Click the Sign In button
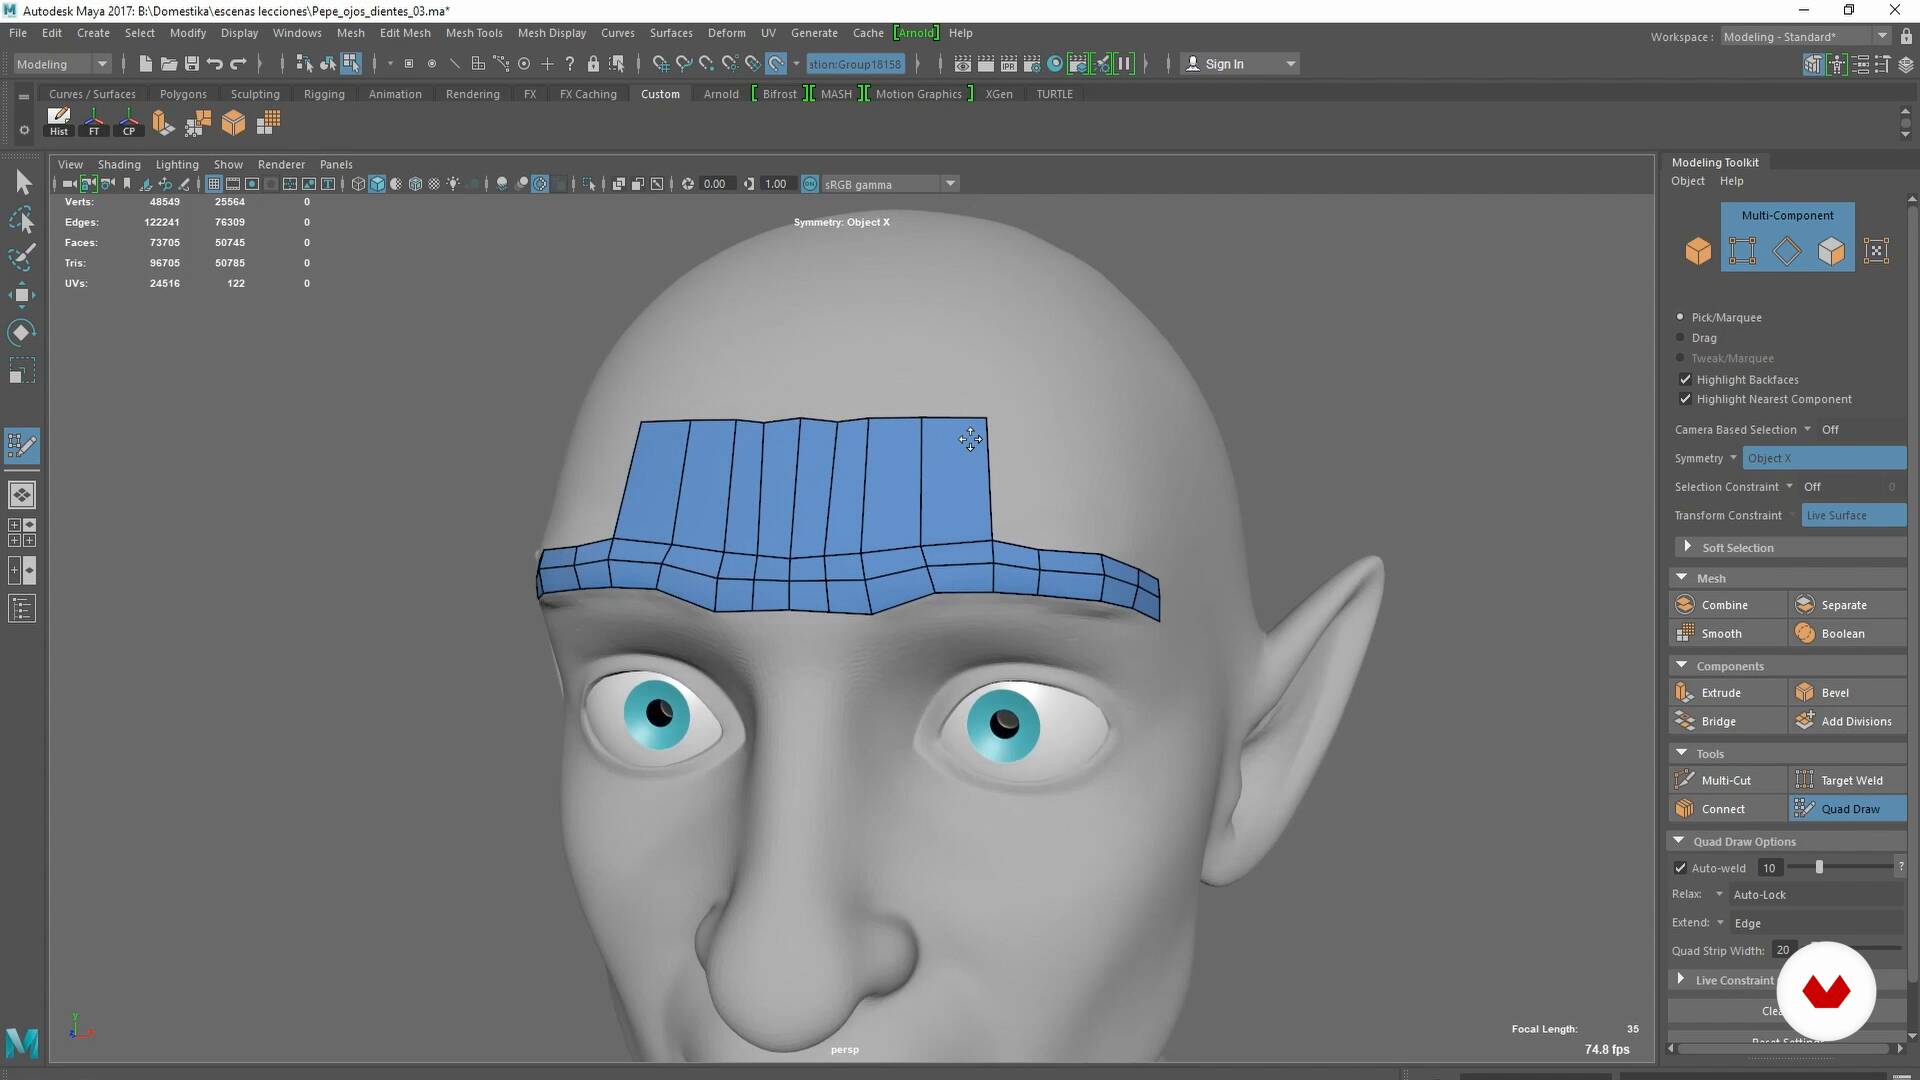Viewport: 1920px width, 1080px height. pyautogui.click(x=1223, y=64)
